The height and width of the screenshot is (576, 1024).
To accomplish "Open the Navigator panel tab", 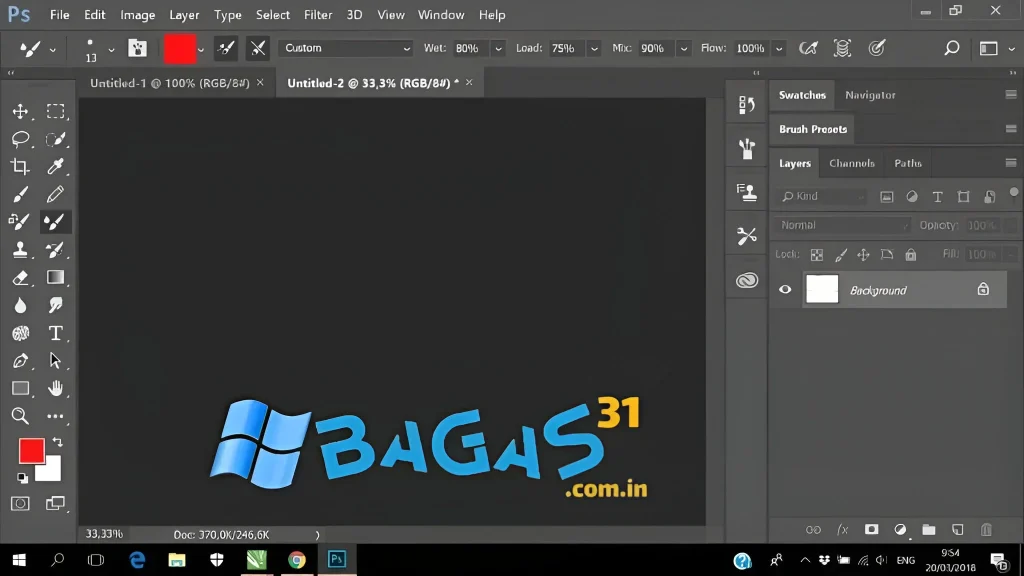I will pyautogui.click(x=870, y=95).
